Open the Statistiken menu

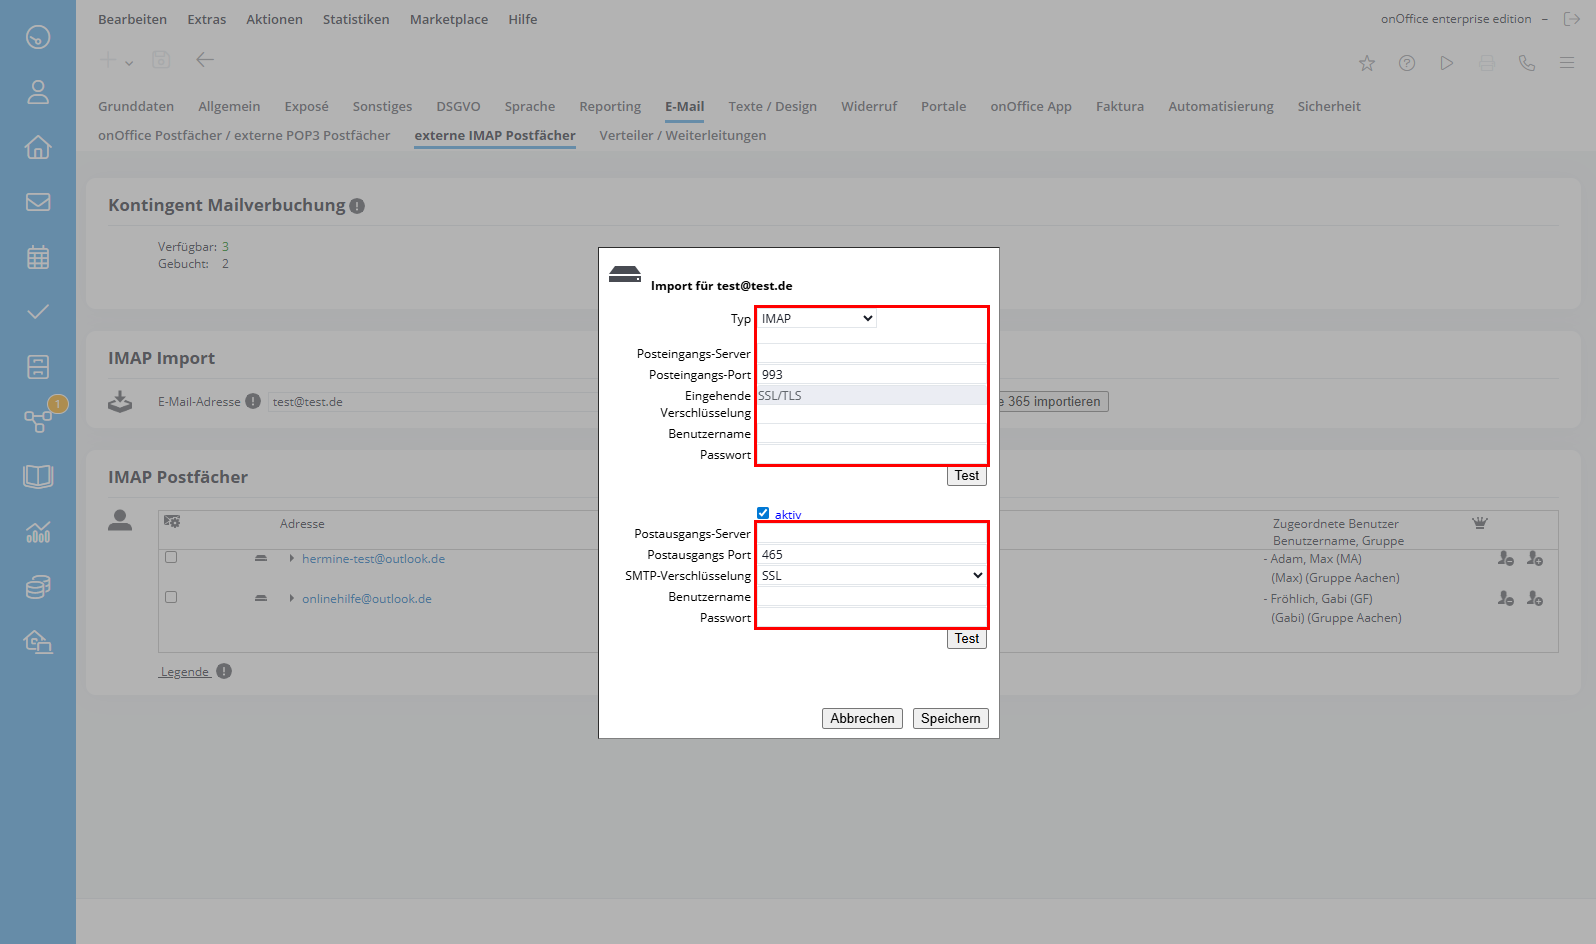coord(356,19)
